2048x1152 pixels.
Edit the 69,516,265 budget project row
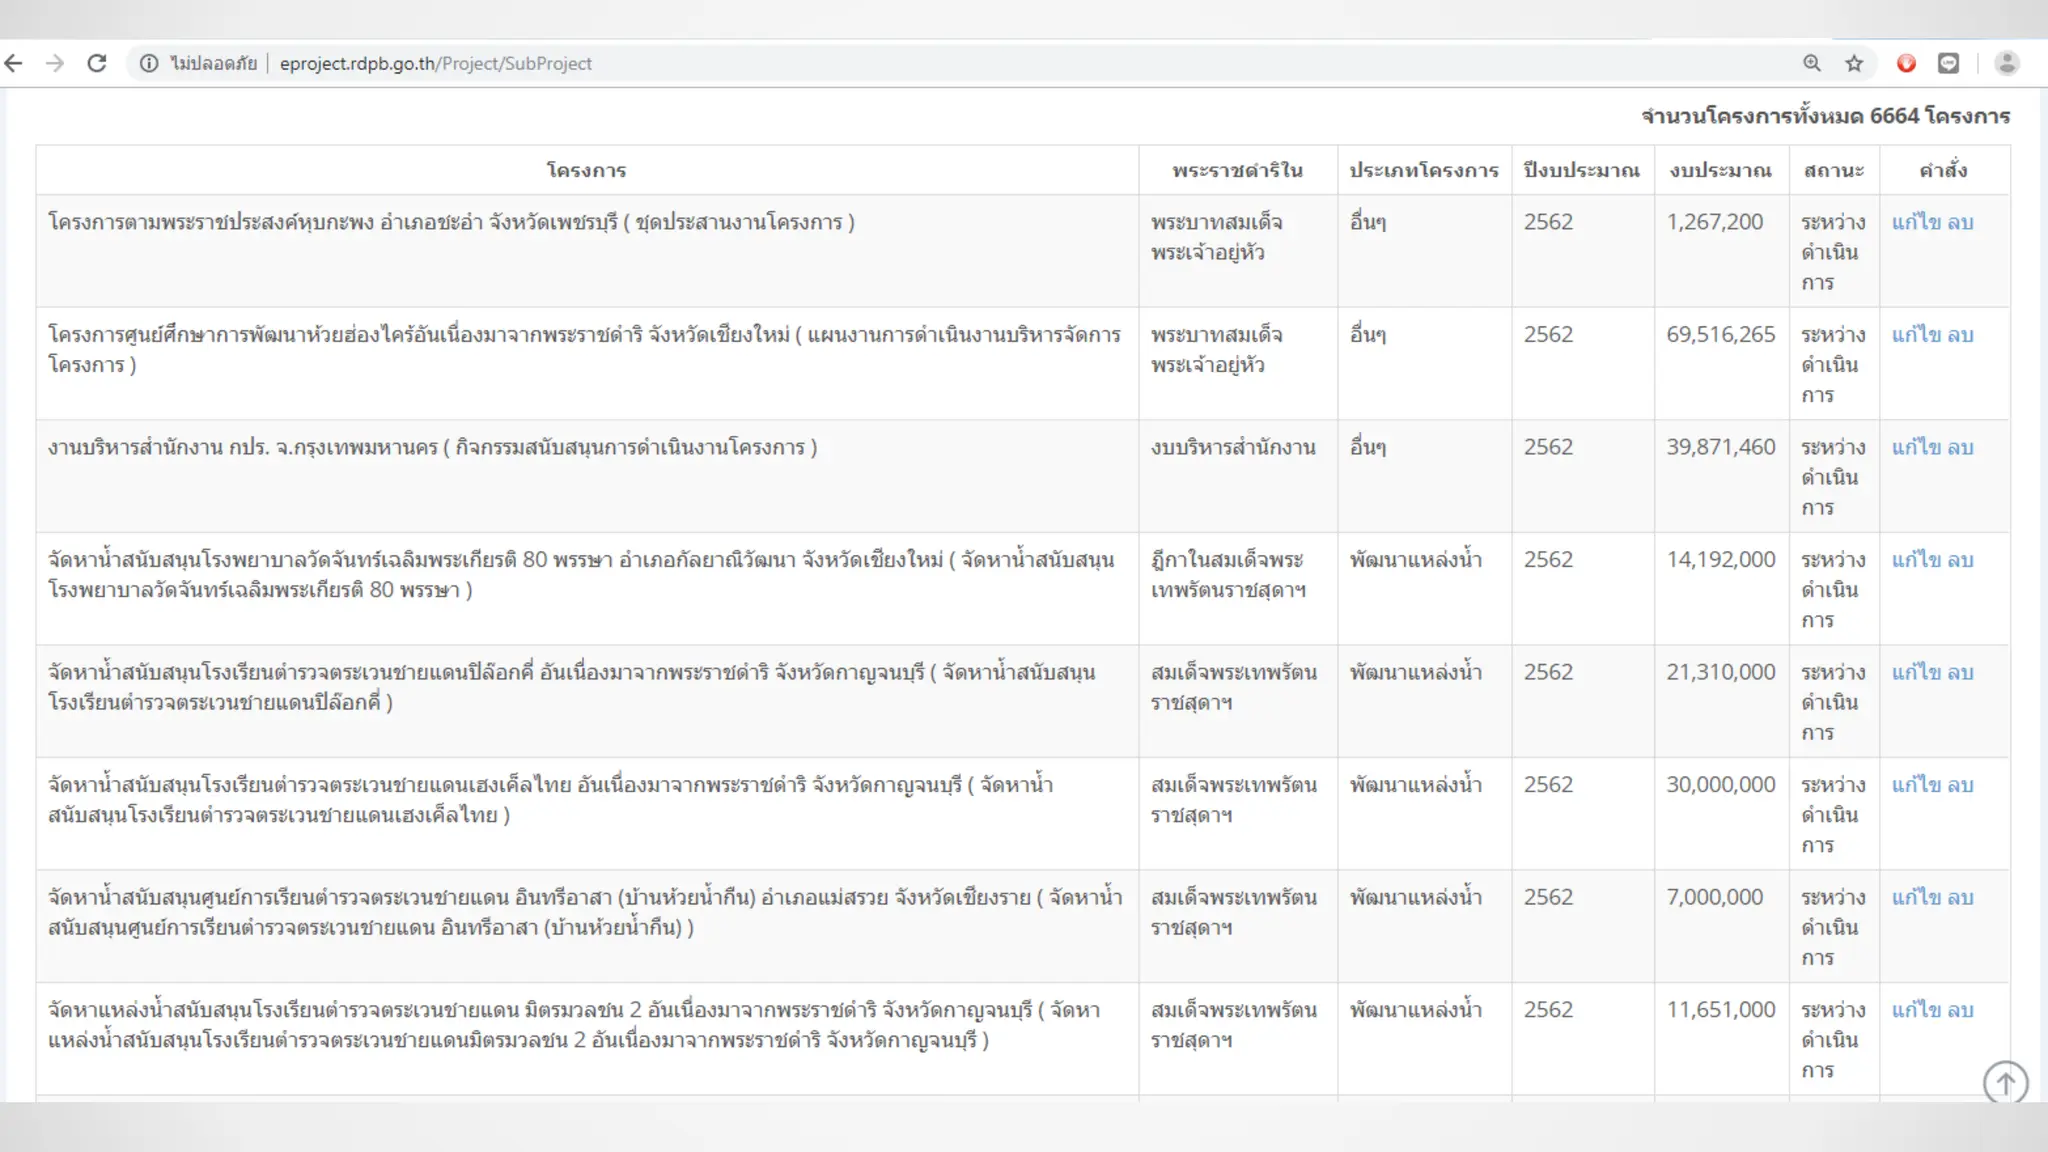(x=1916, y=335)
